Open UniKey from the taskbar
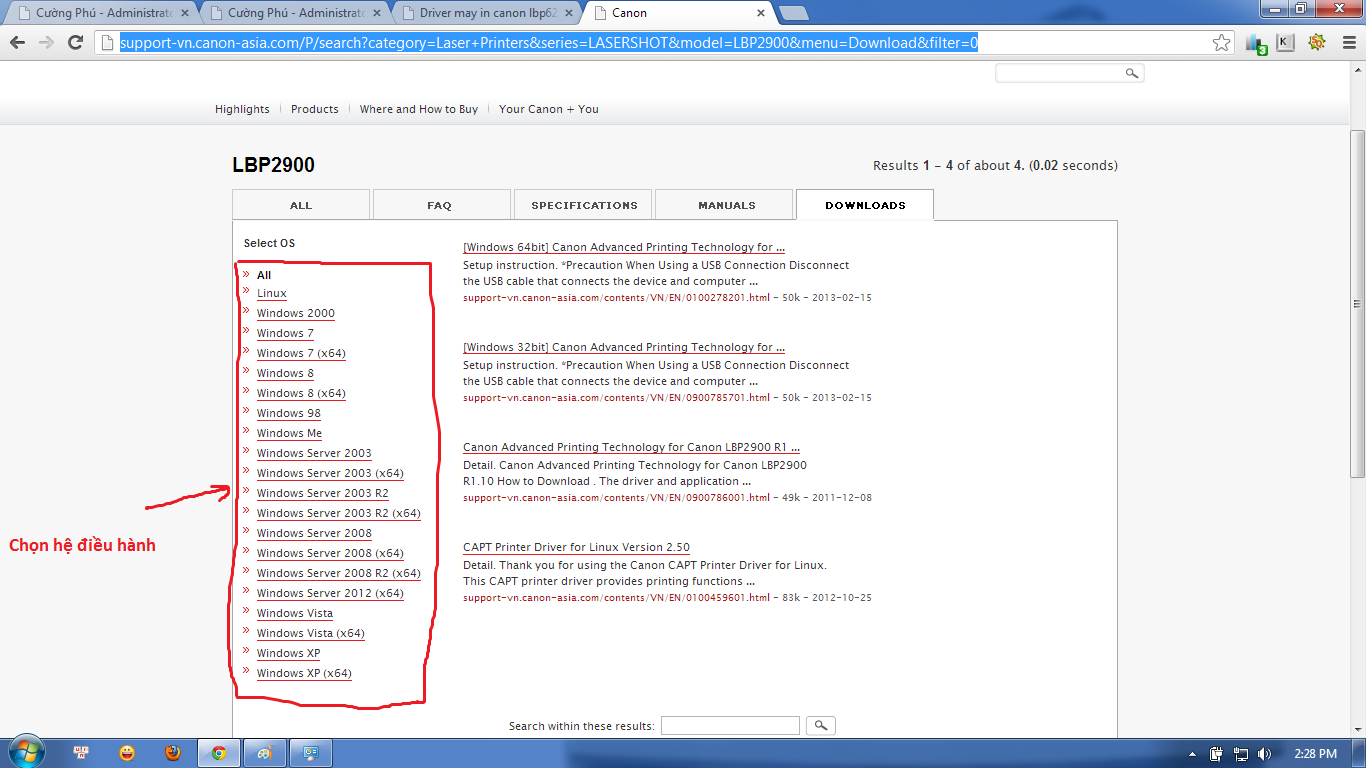The image size is (1366, 768). click(83, 753)
